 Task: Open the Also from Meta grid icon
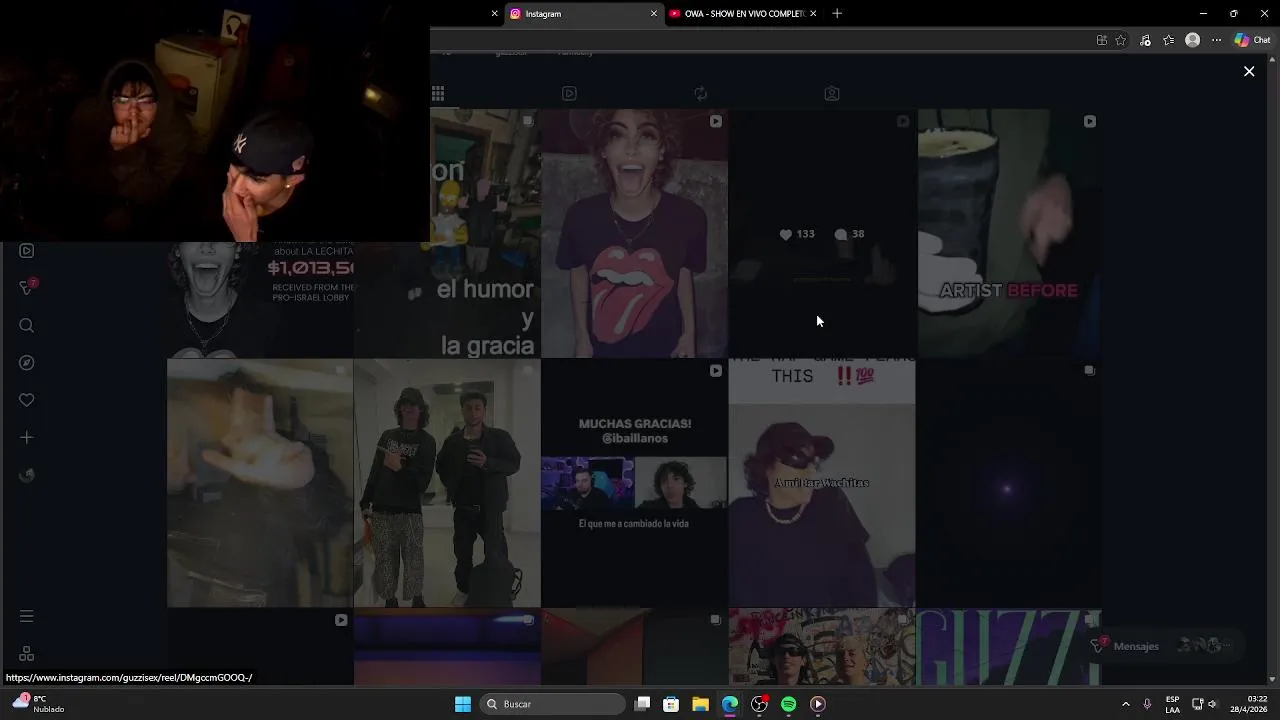tap(27, 654)
